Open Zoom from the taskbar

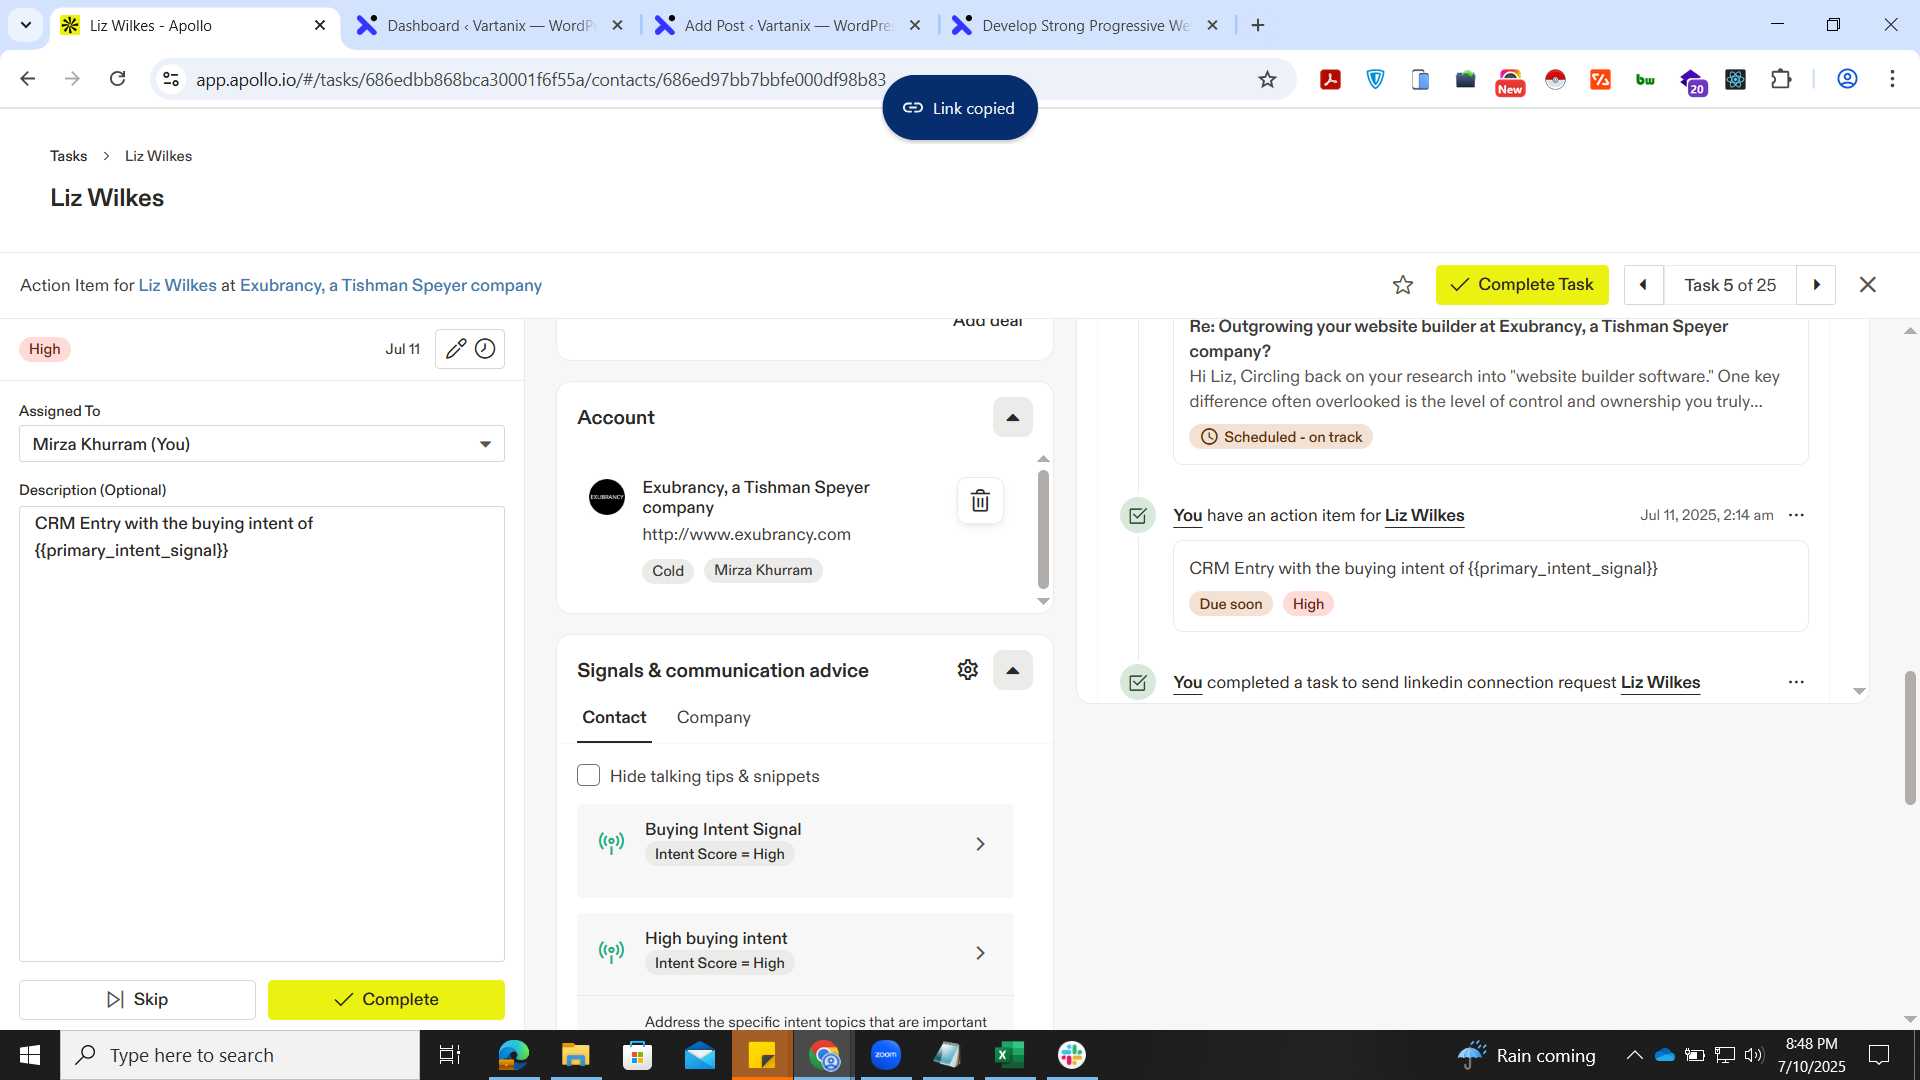886,1055
